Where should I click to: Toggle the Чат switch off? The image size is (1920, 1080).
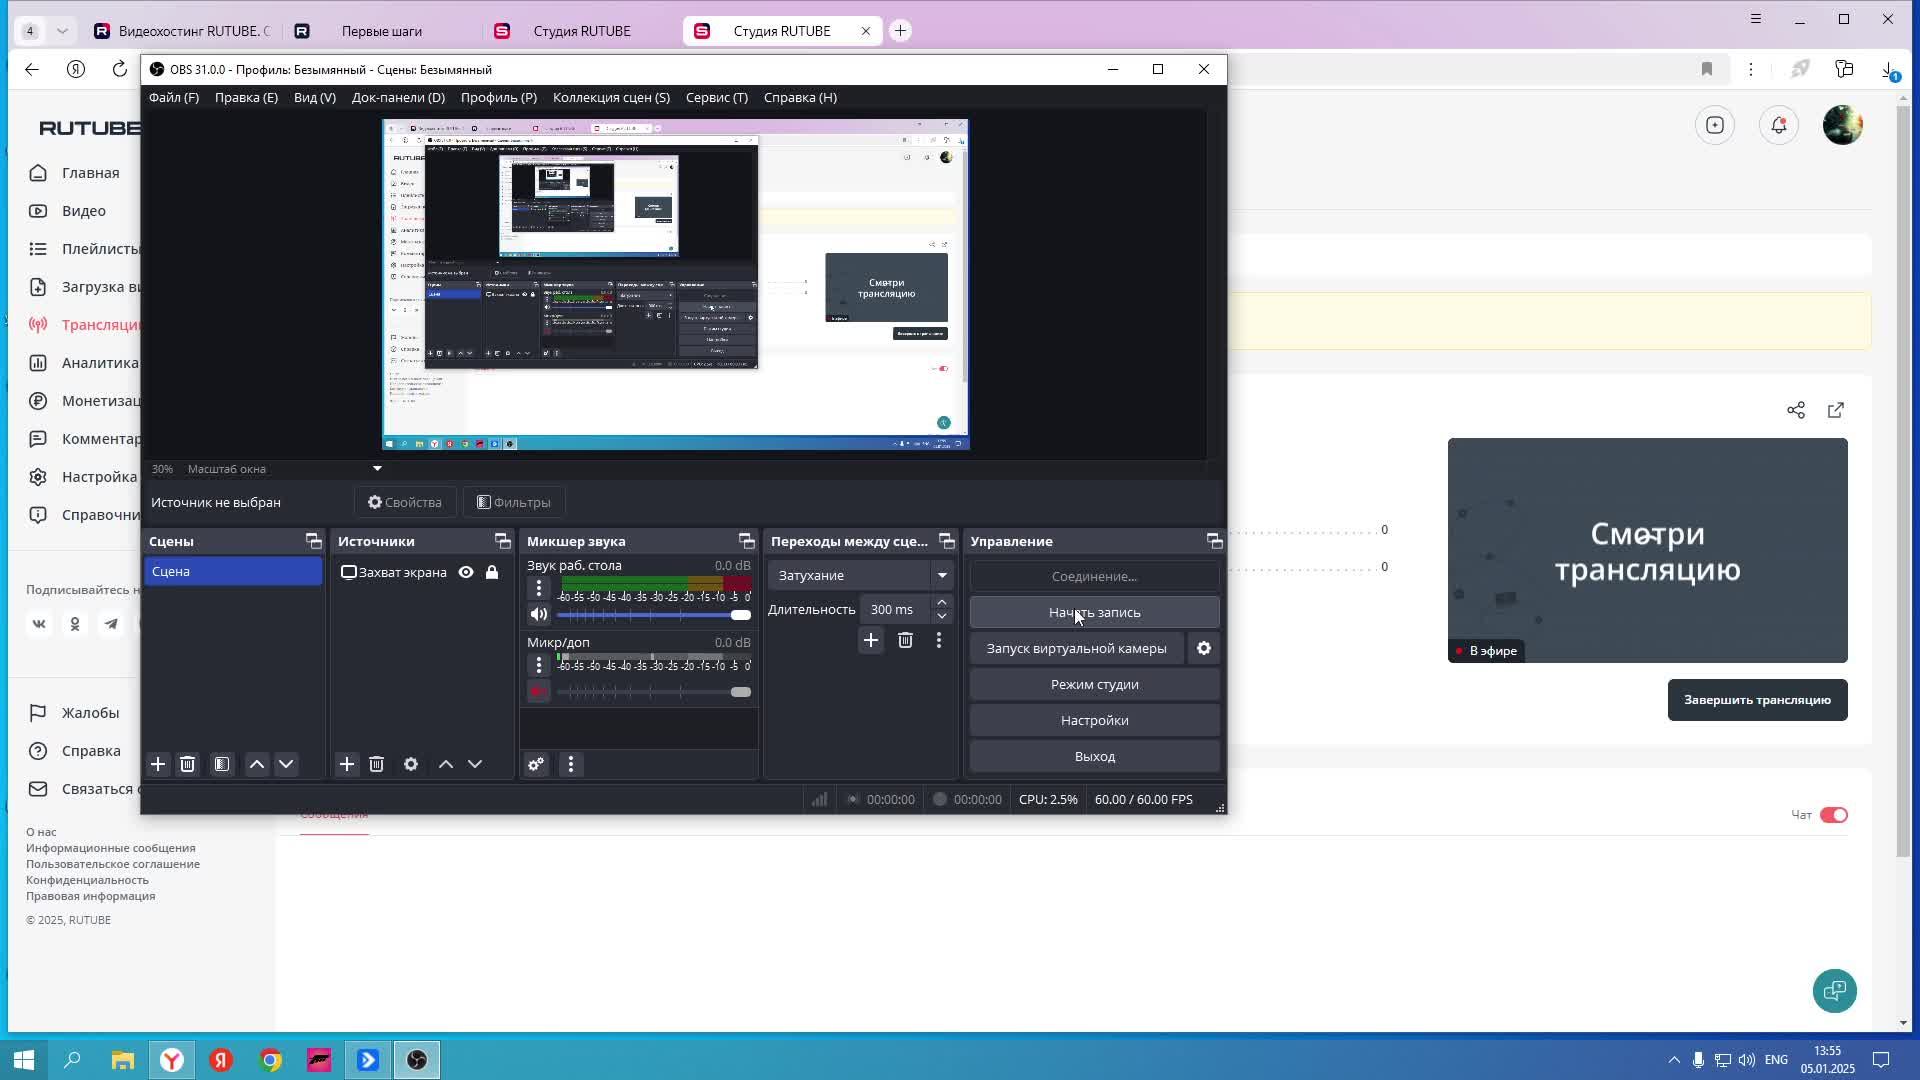[x=1833, y=815]
